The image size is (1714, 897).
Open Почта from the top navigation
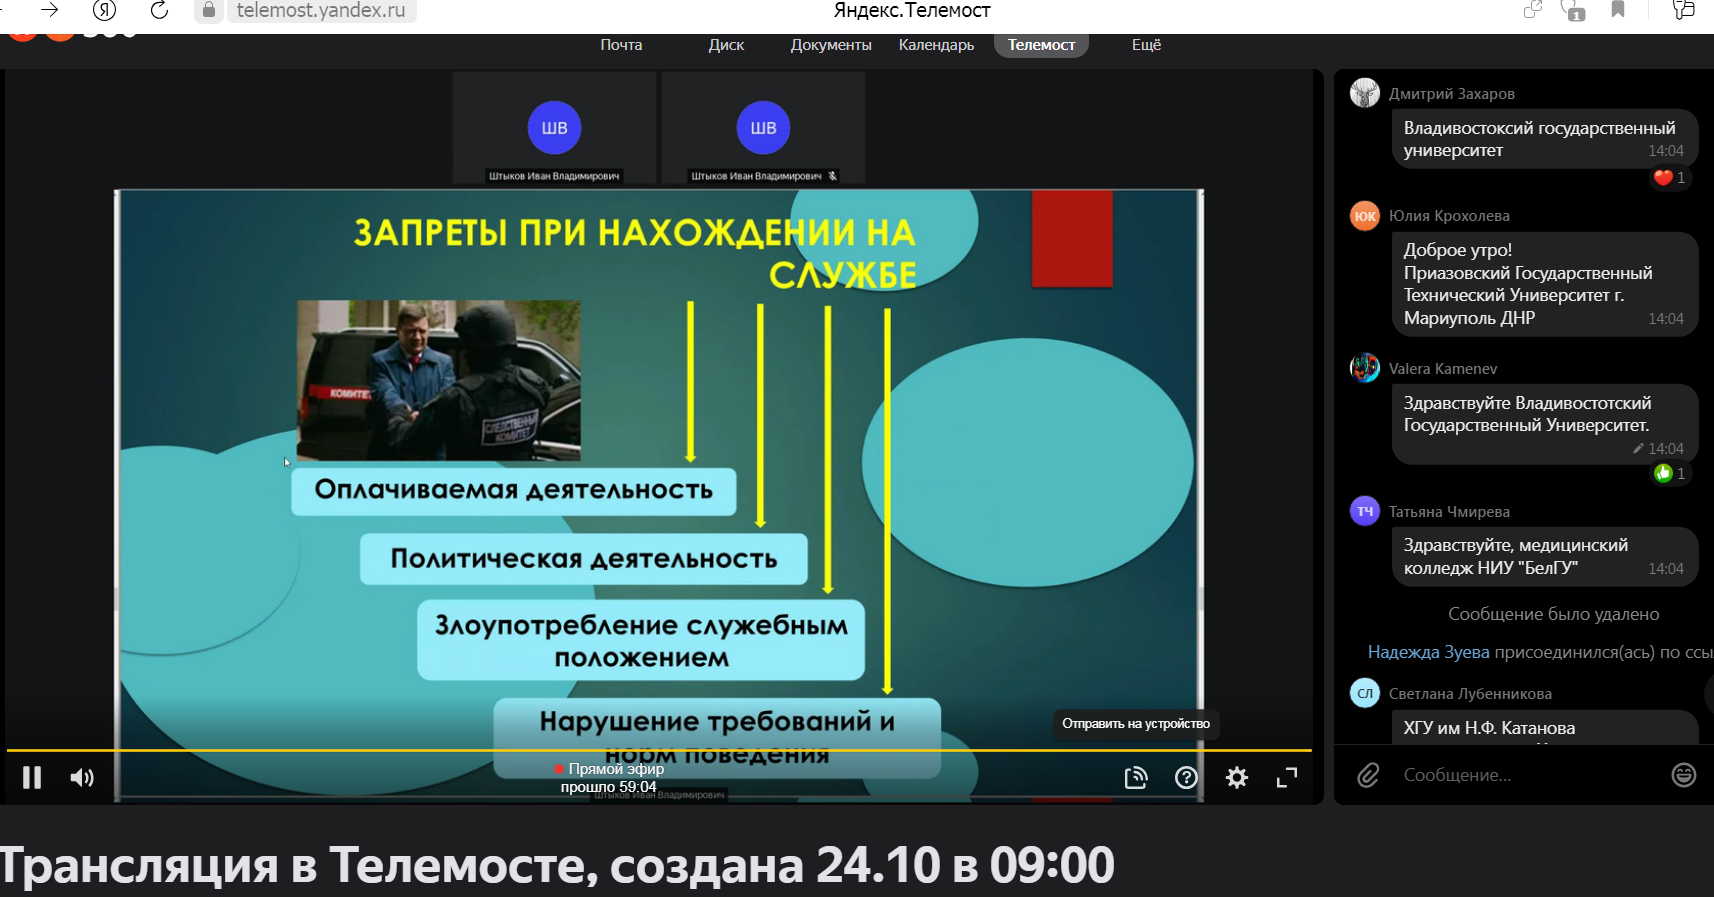[x=621, y=45]
